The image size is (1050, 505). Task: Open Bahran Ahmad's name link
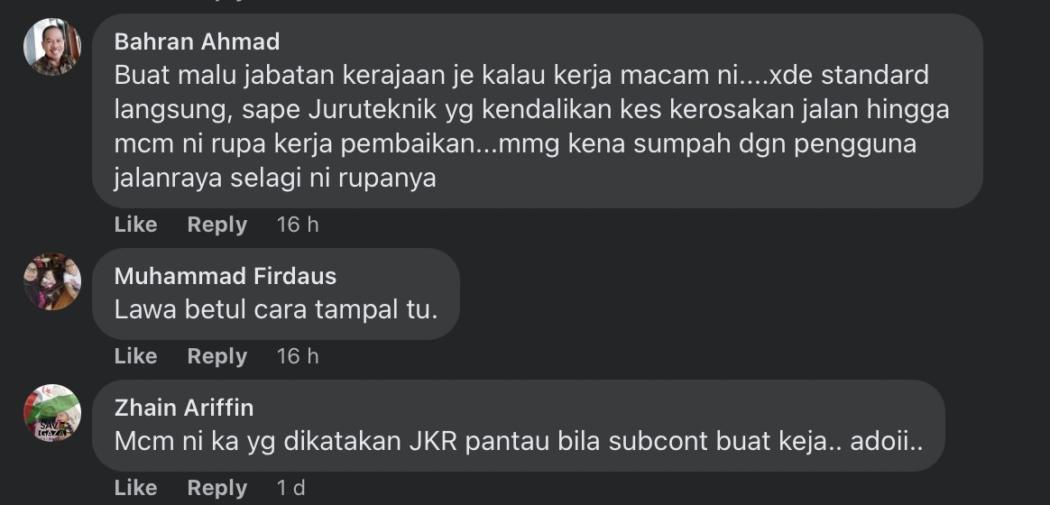click(x=197, y=42)
